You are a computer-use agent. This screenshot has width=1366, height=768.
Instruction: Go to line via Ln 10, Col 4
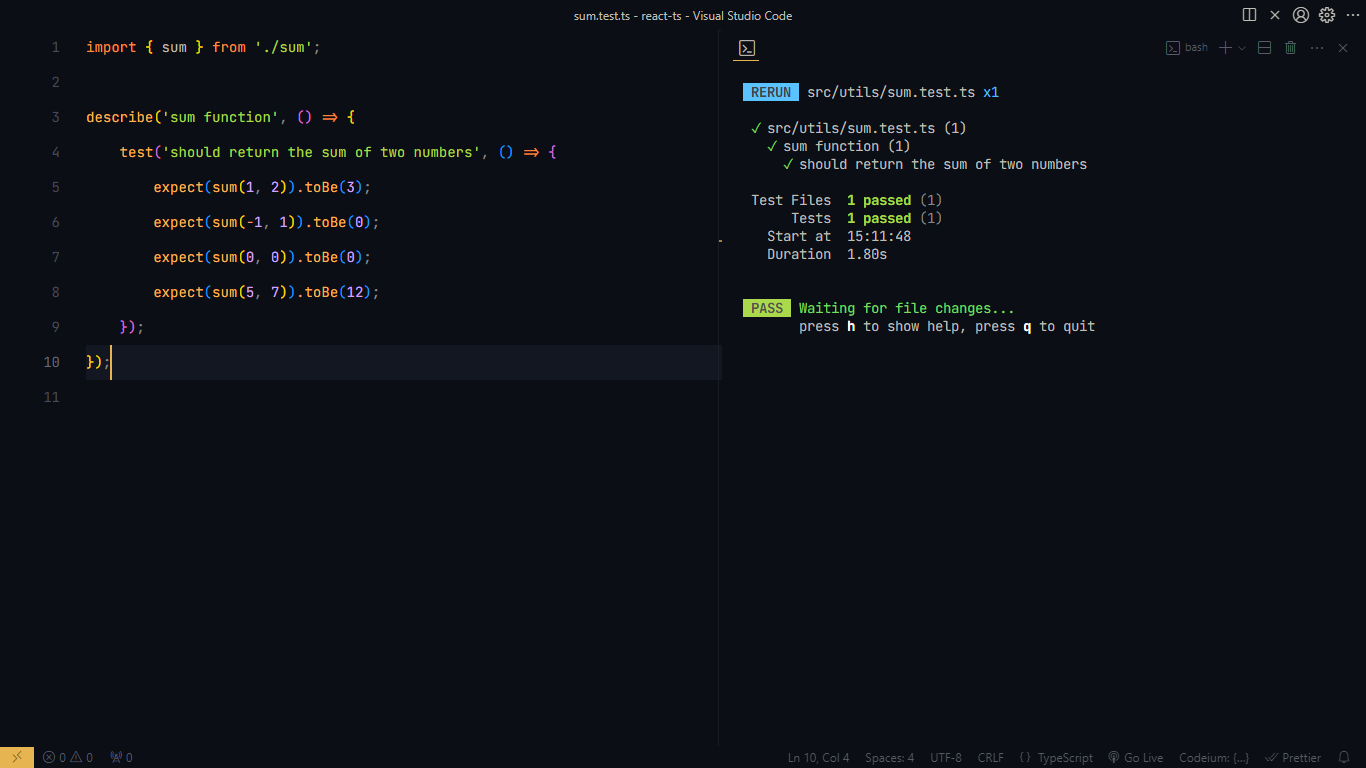[818, 757]
